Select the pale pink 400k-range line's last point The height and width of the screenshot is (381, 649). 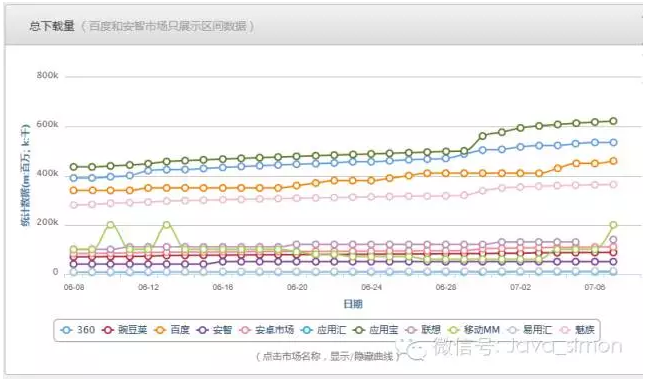(x=613, y=185)
